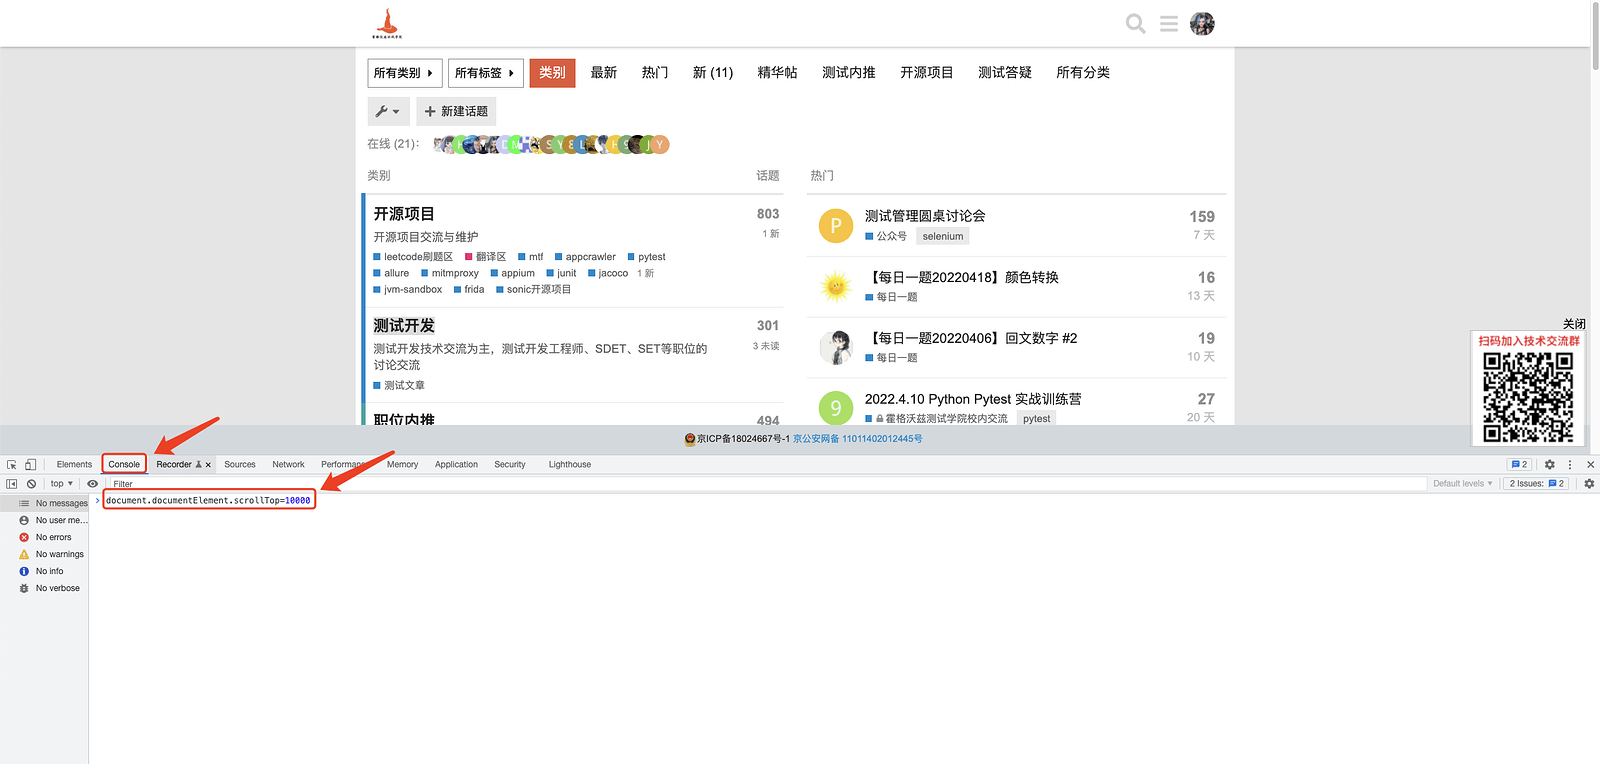Open the wrench admin tools dropdown

(388, 111)
